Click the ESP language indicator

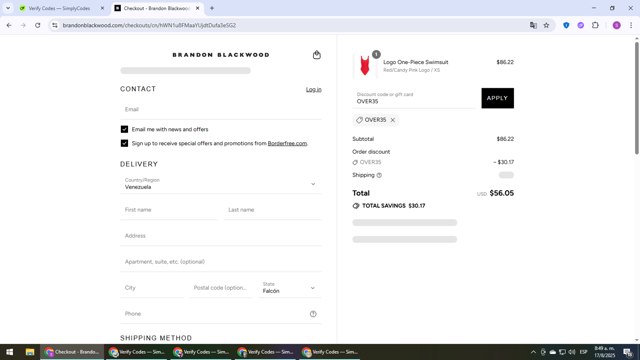coord(584,352)
